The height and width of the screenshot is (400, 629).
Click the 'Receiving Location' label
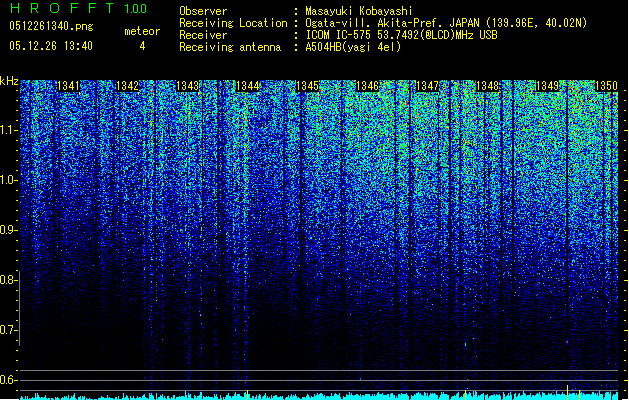(233, 23)
